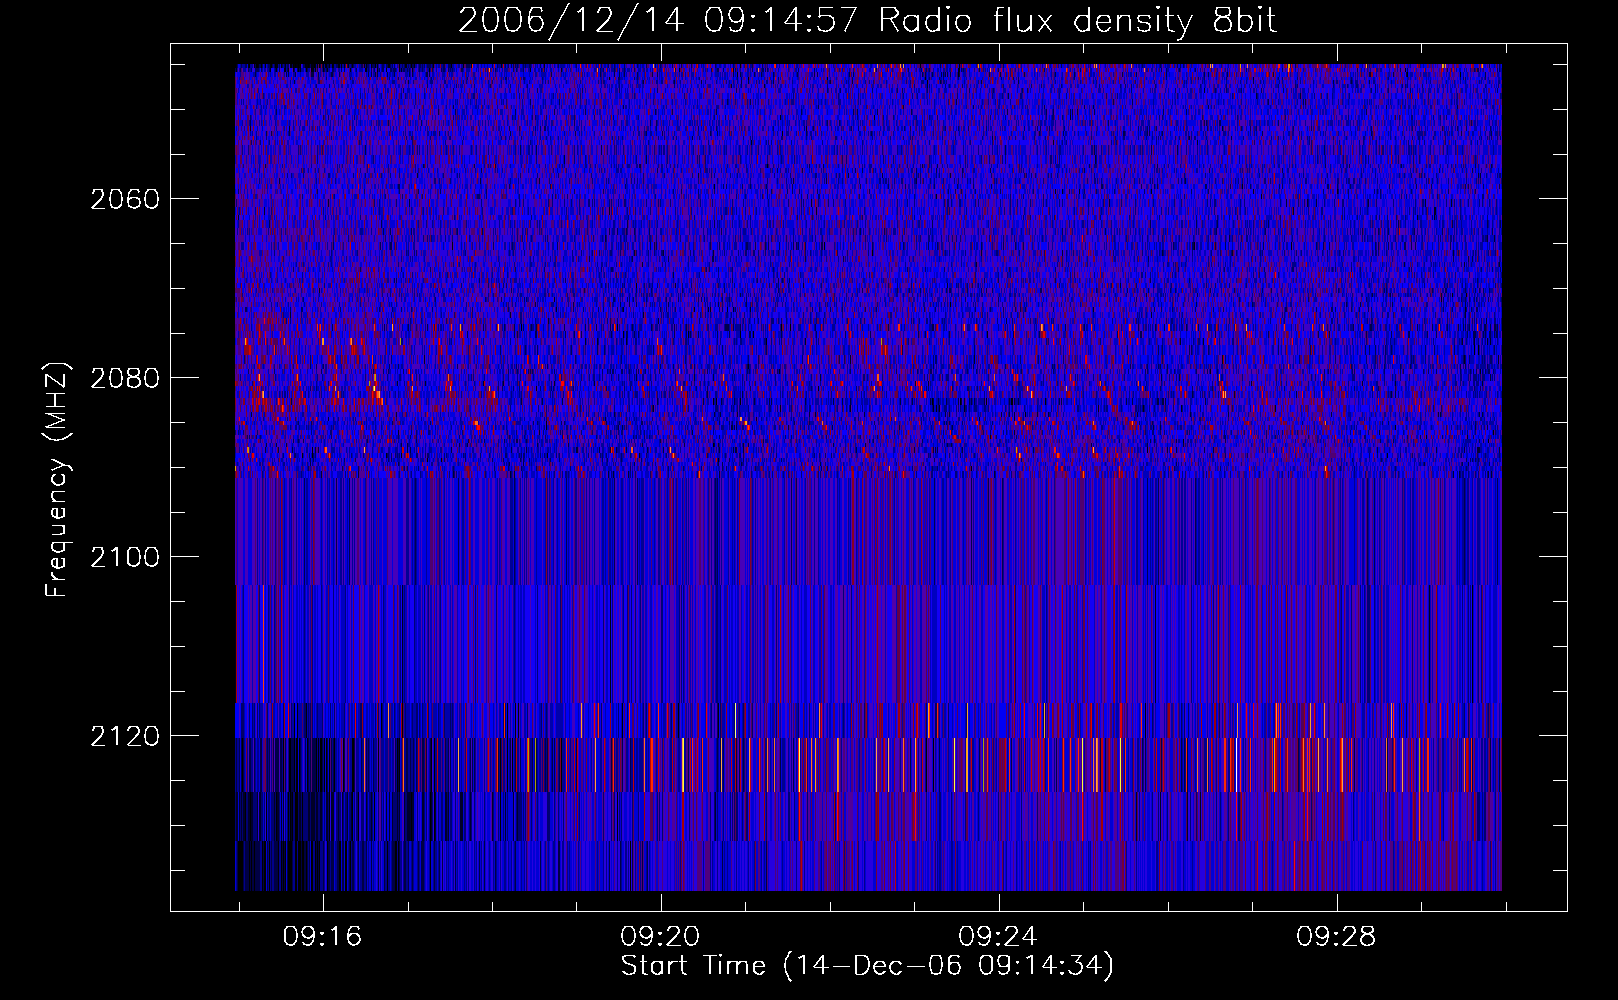Click the 09:20 time tick label

[x=660, y=937]
